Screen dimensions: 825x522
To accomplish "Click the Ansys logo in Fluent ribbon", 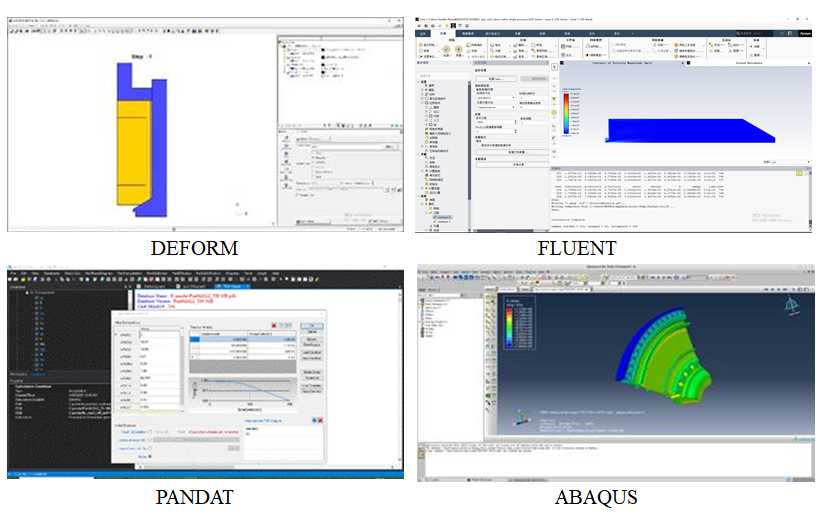I will 806,31.
